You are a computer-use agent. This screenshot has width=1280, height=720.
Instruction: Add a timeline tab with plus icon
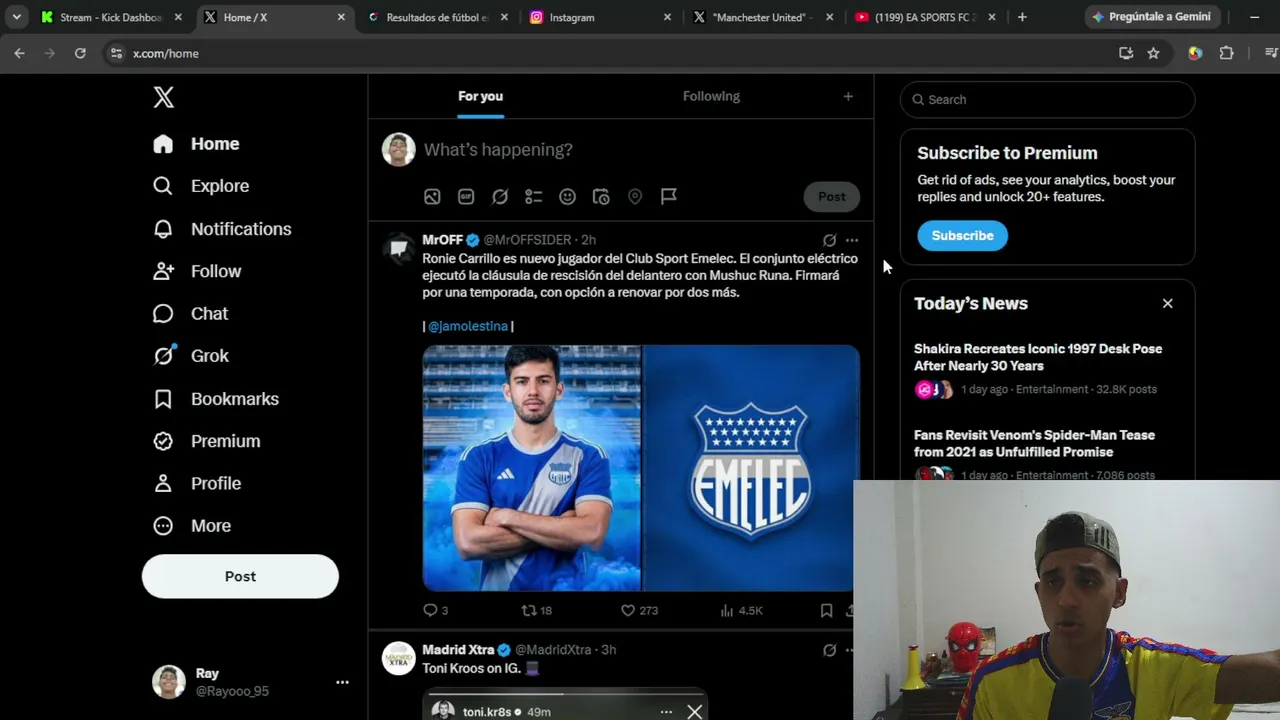coord(848,97)
